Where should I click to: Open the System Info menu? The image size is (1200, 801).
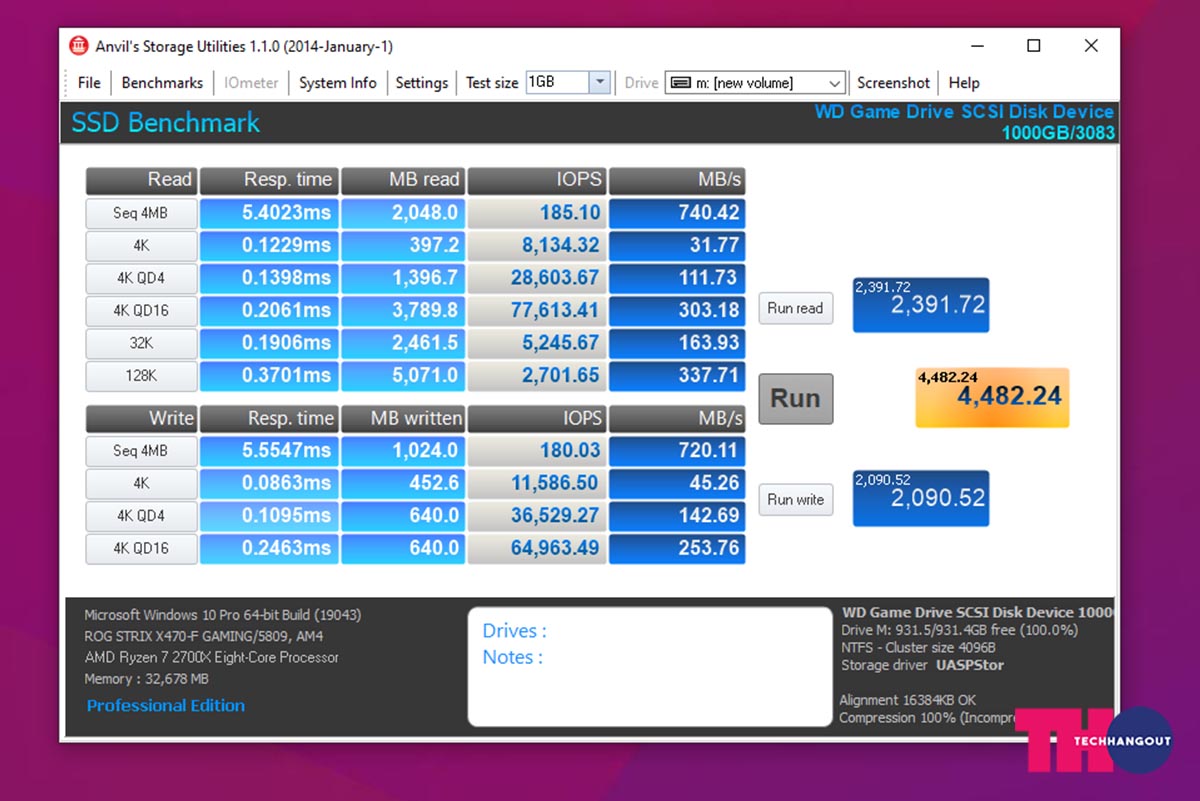point(338,83)
